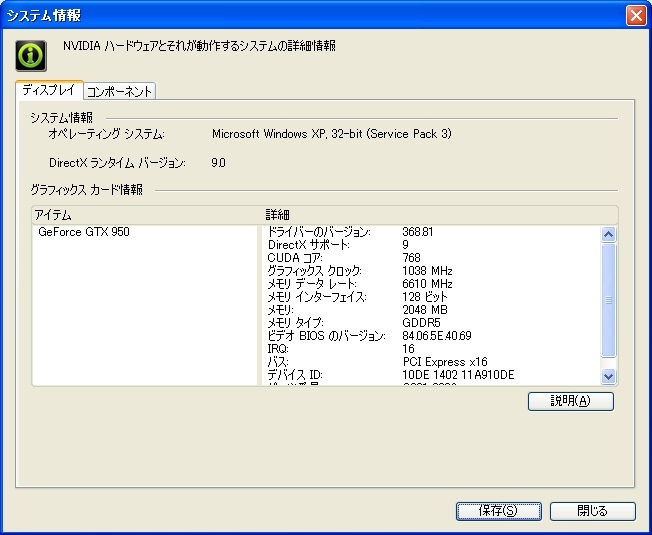Select the GeForce GTX 950 item
This screenshot has width=652, height=535.
[84, 232]
